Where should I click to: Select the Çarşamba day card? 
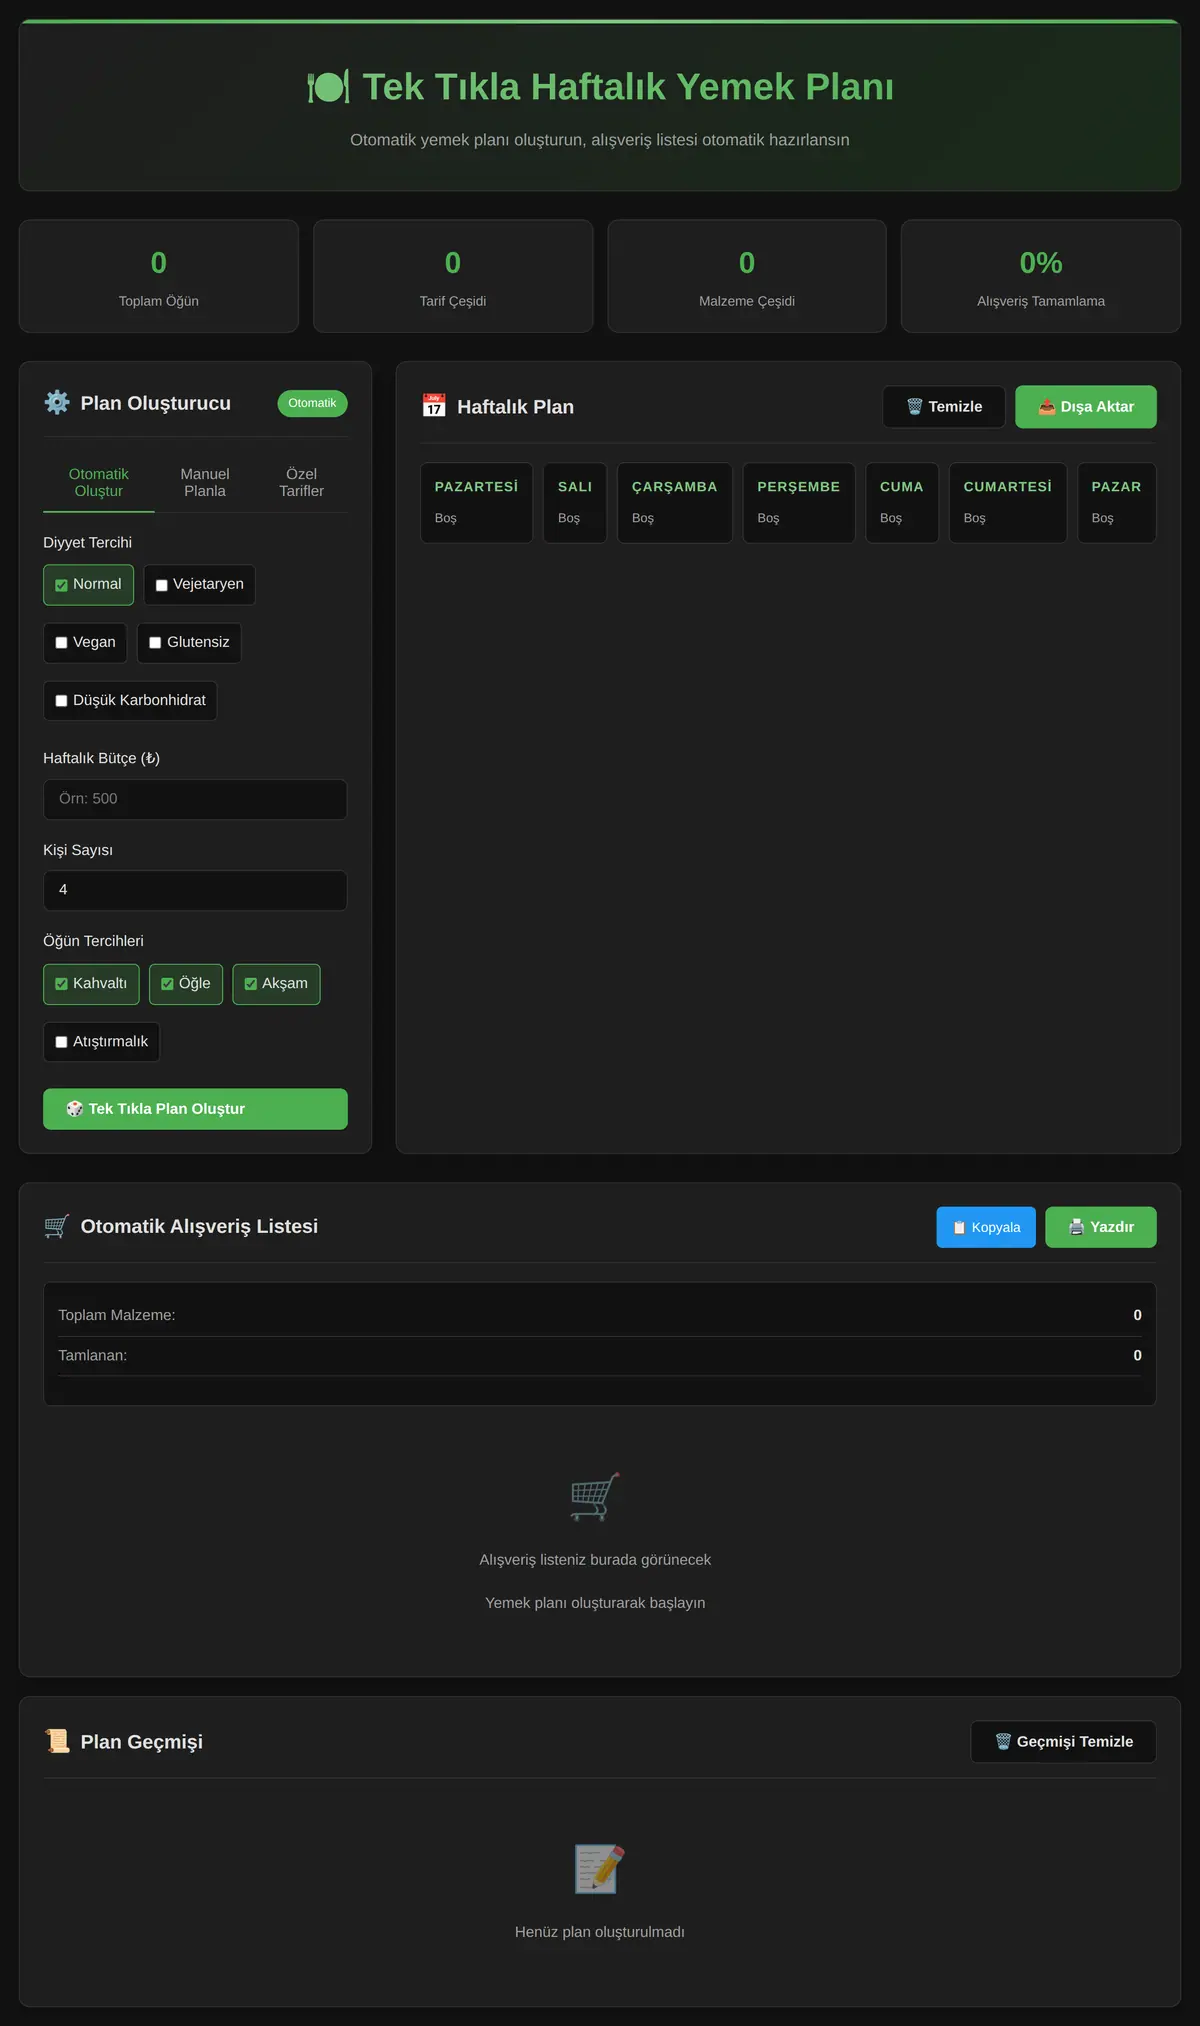point(675,503)
